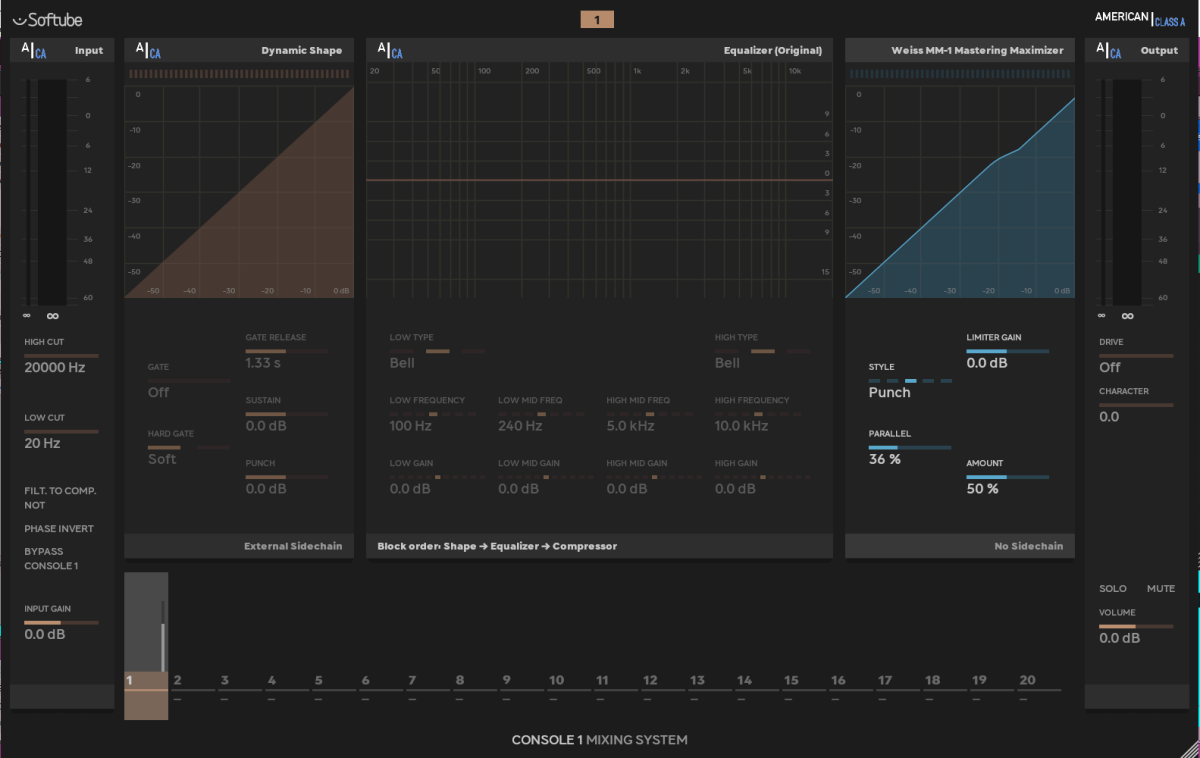The image size is (1200, 758).
Task: Click the Output section A|CA icon
Action: click(x=1109, y=50)
